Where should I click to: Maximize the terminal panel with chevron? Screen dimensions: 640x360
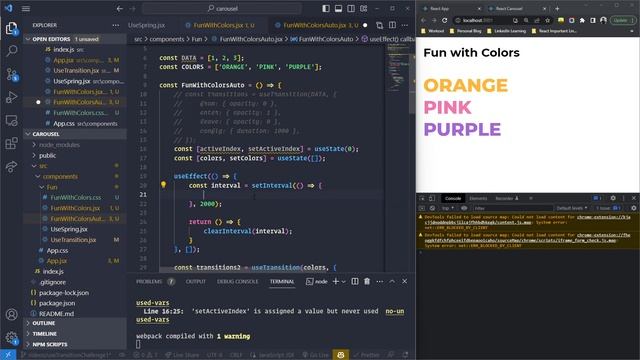(x=392, y=281)
